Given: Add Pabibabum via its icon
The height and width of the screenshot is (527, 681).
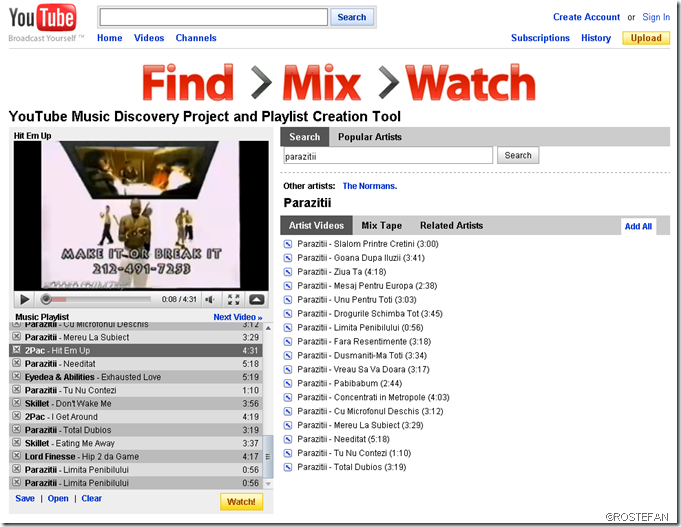Looking at the screenshot, I should tap(288, 384).
